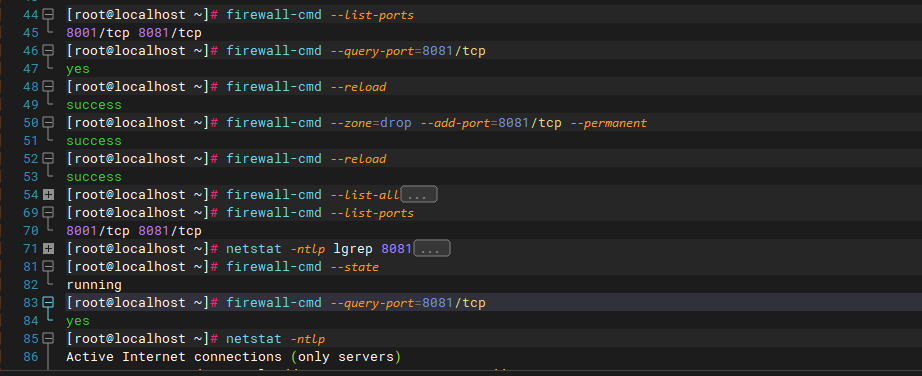Click the '--list-all' option on line 54
Image resolution: width=922 pixels, height=376 pixels.
(365, 194)
